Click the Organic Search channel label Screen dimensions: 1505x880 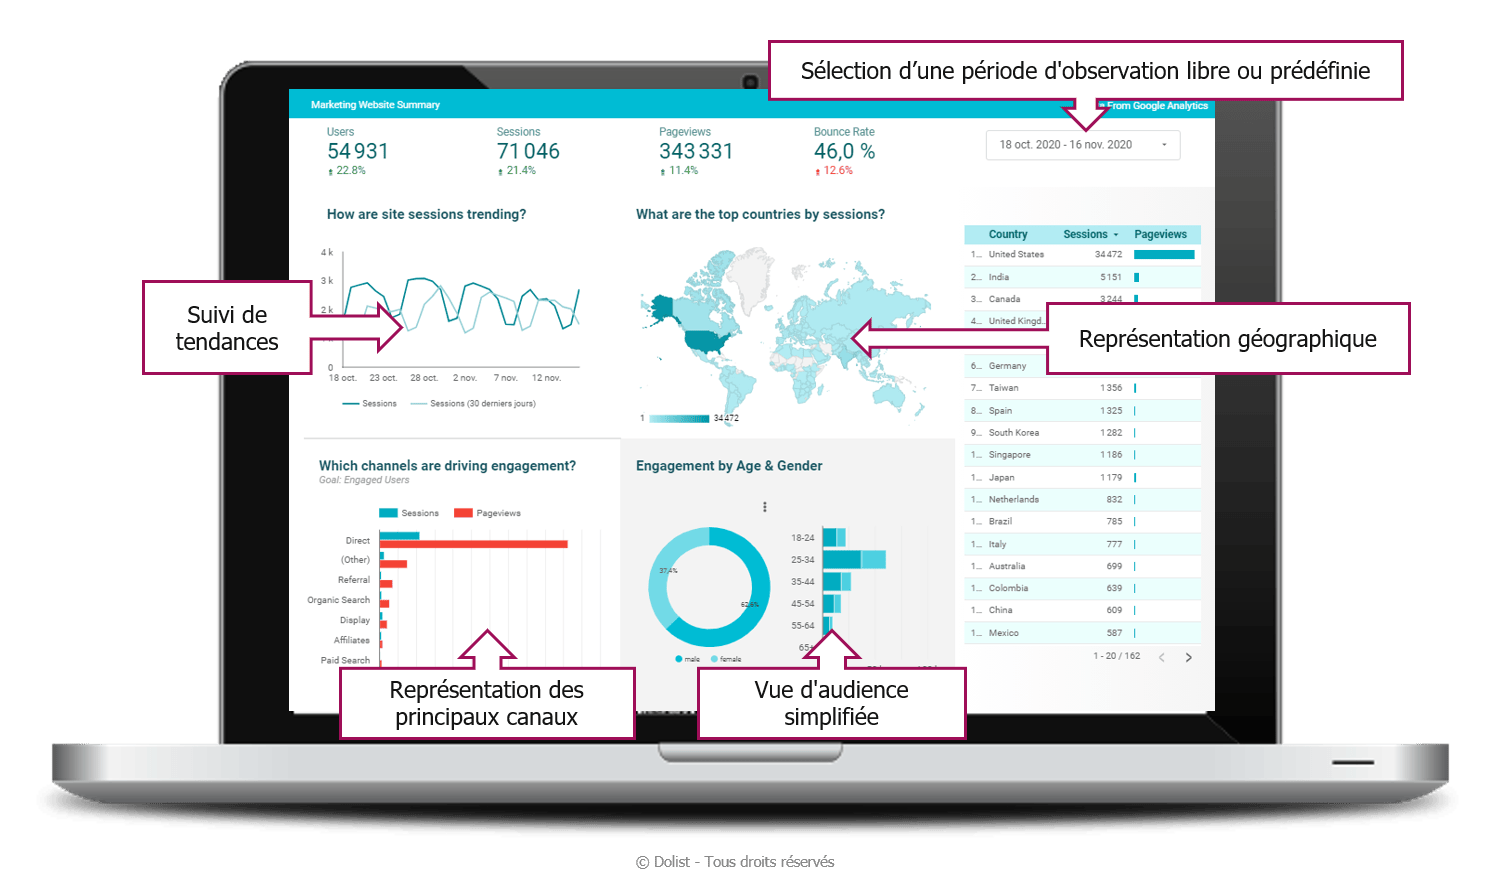click(338, 600)
